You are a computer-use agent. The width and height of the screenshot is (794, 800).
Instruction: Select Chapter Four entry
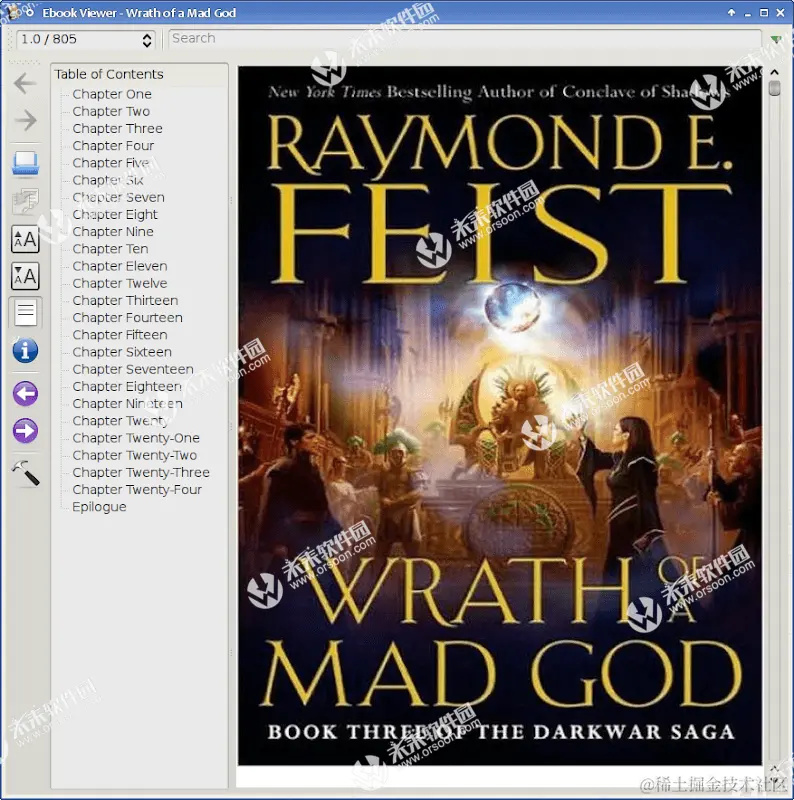113,146
